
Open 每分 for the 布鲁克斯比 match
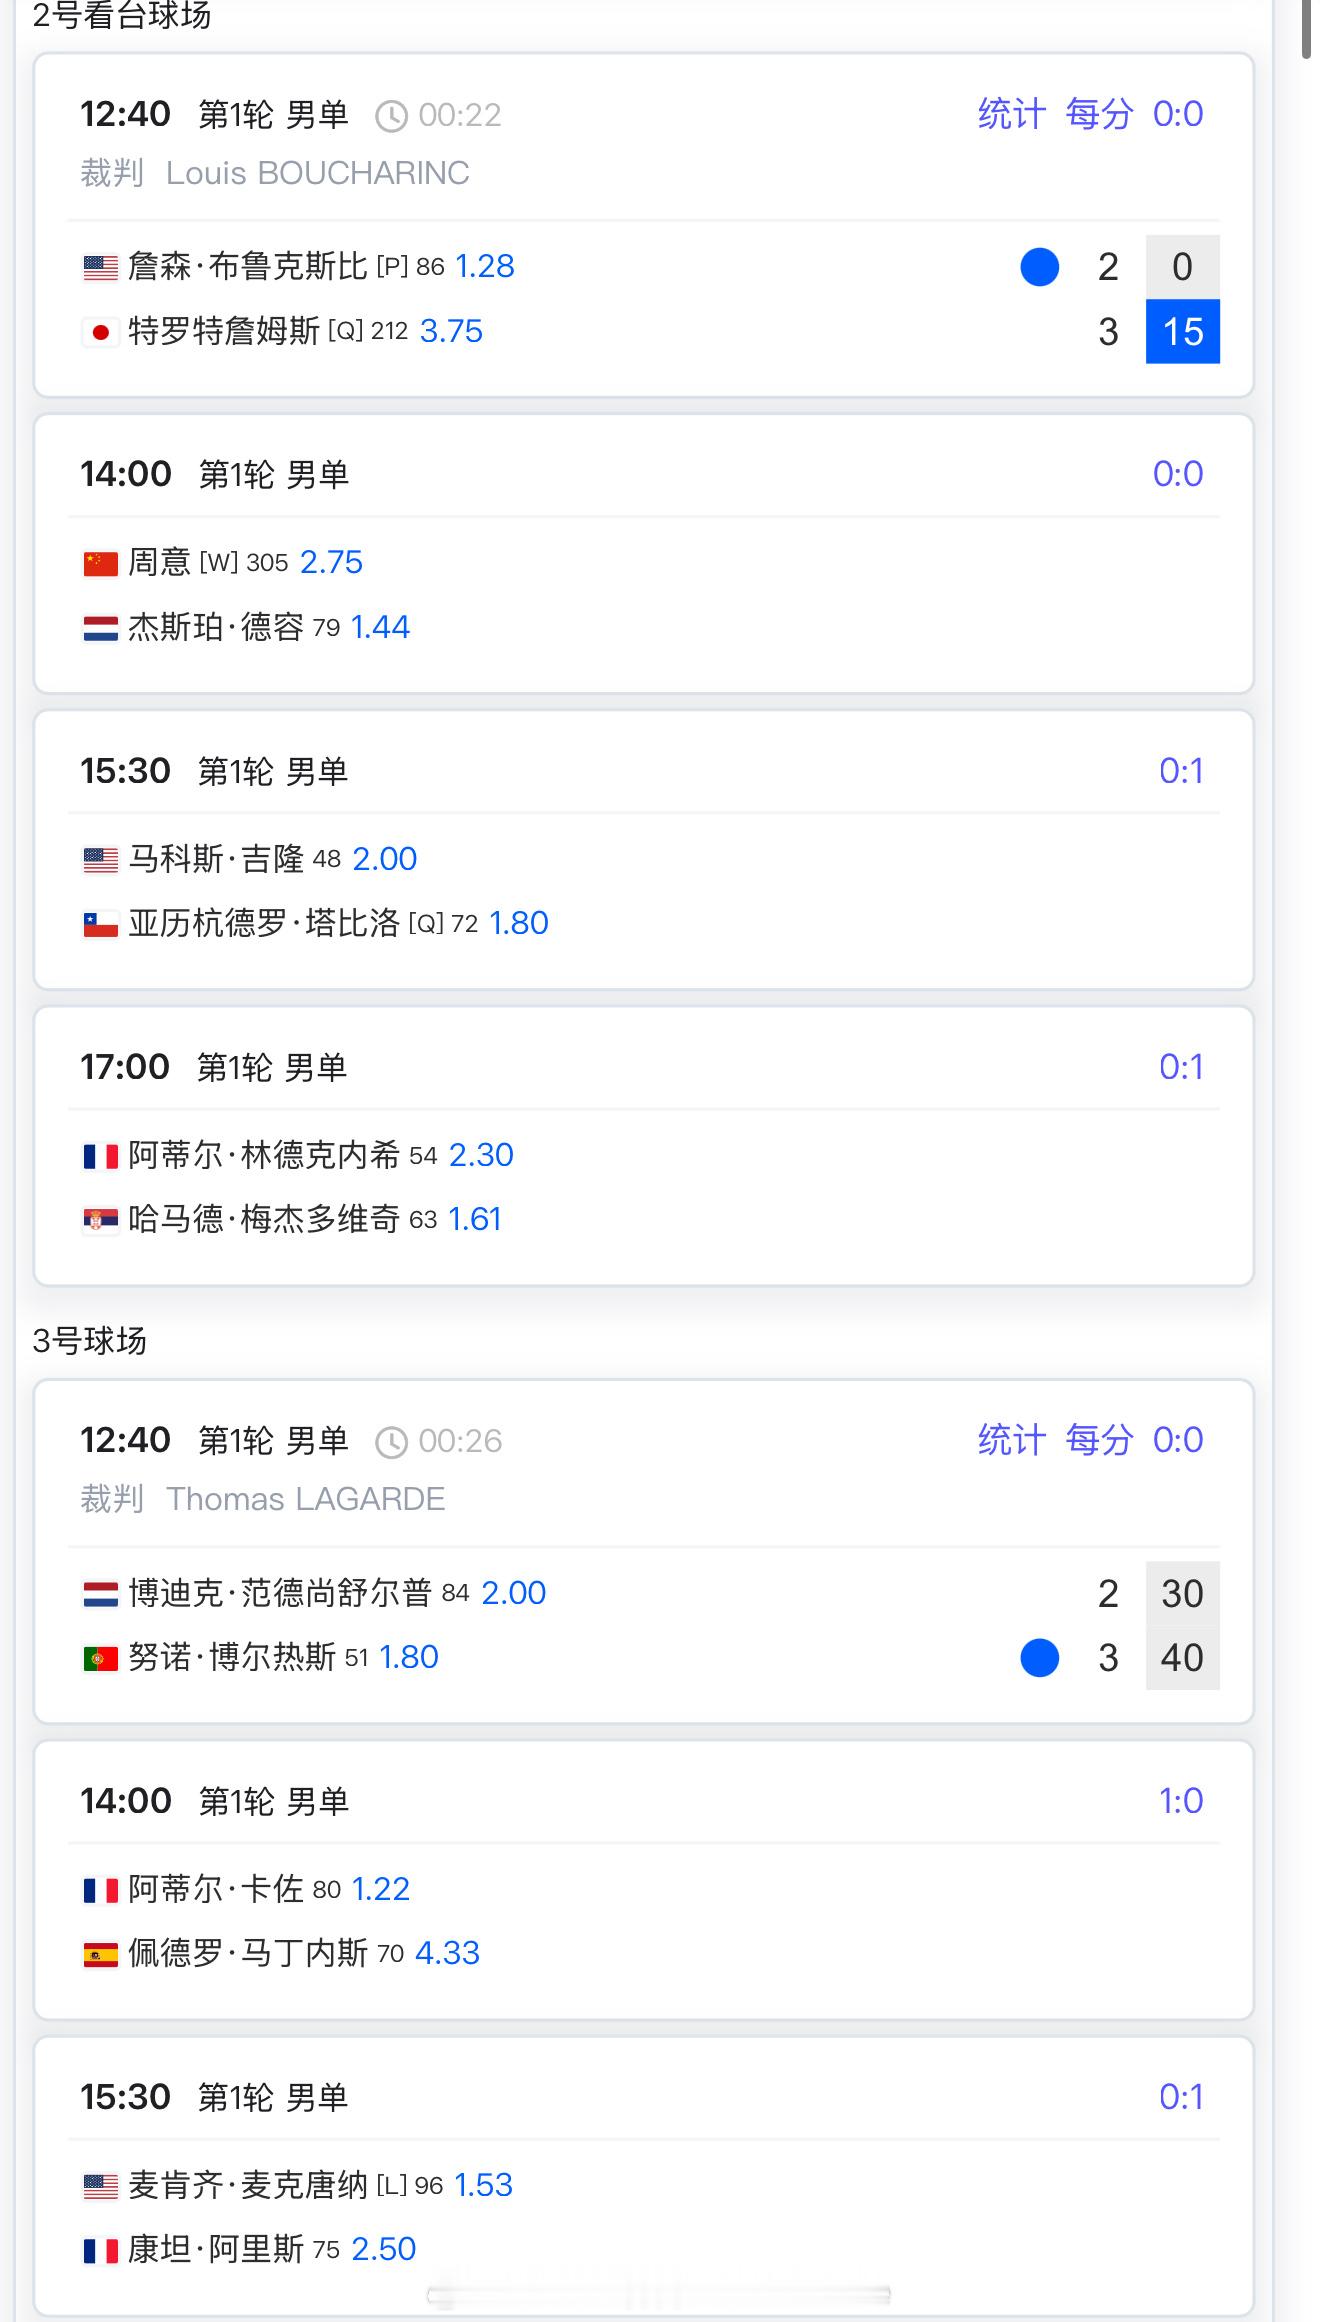click(x=1099, y=114)
